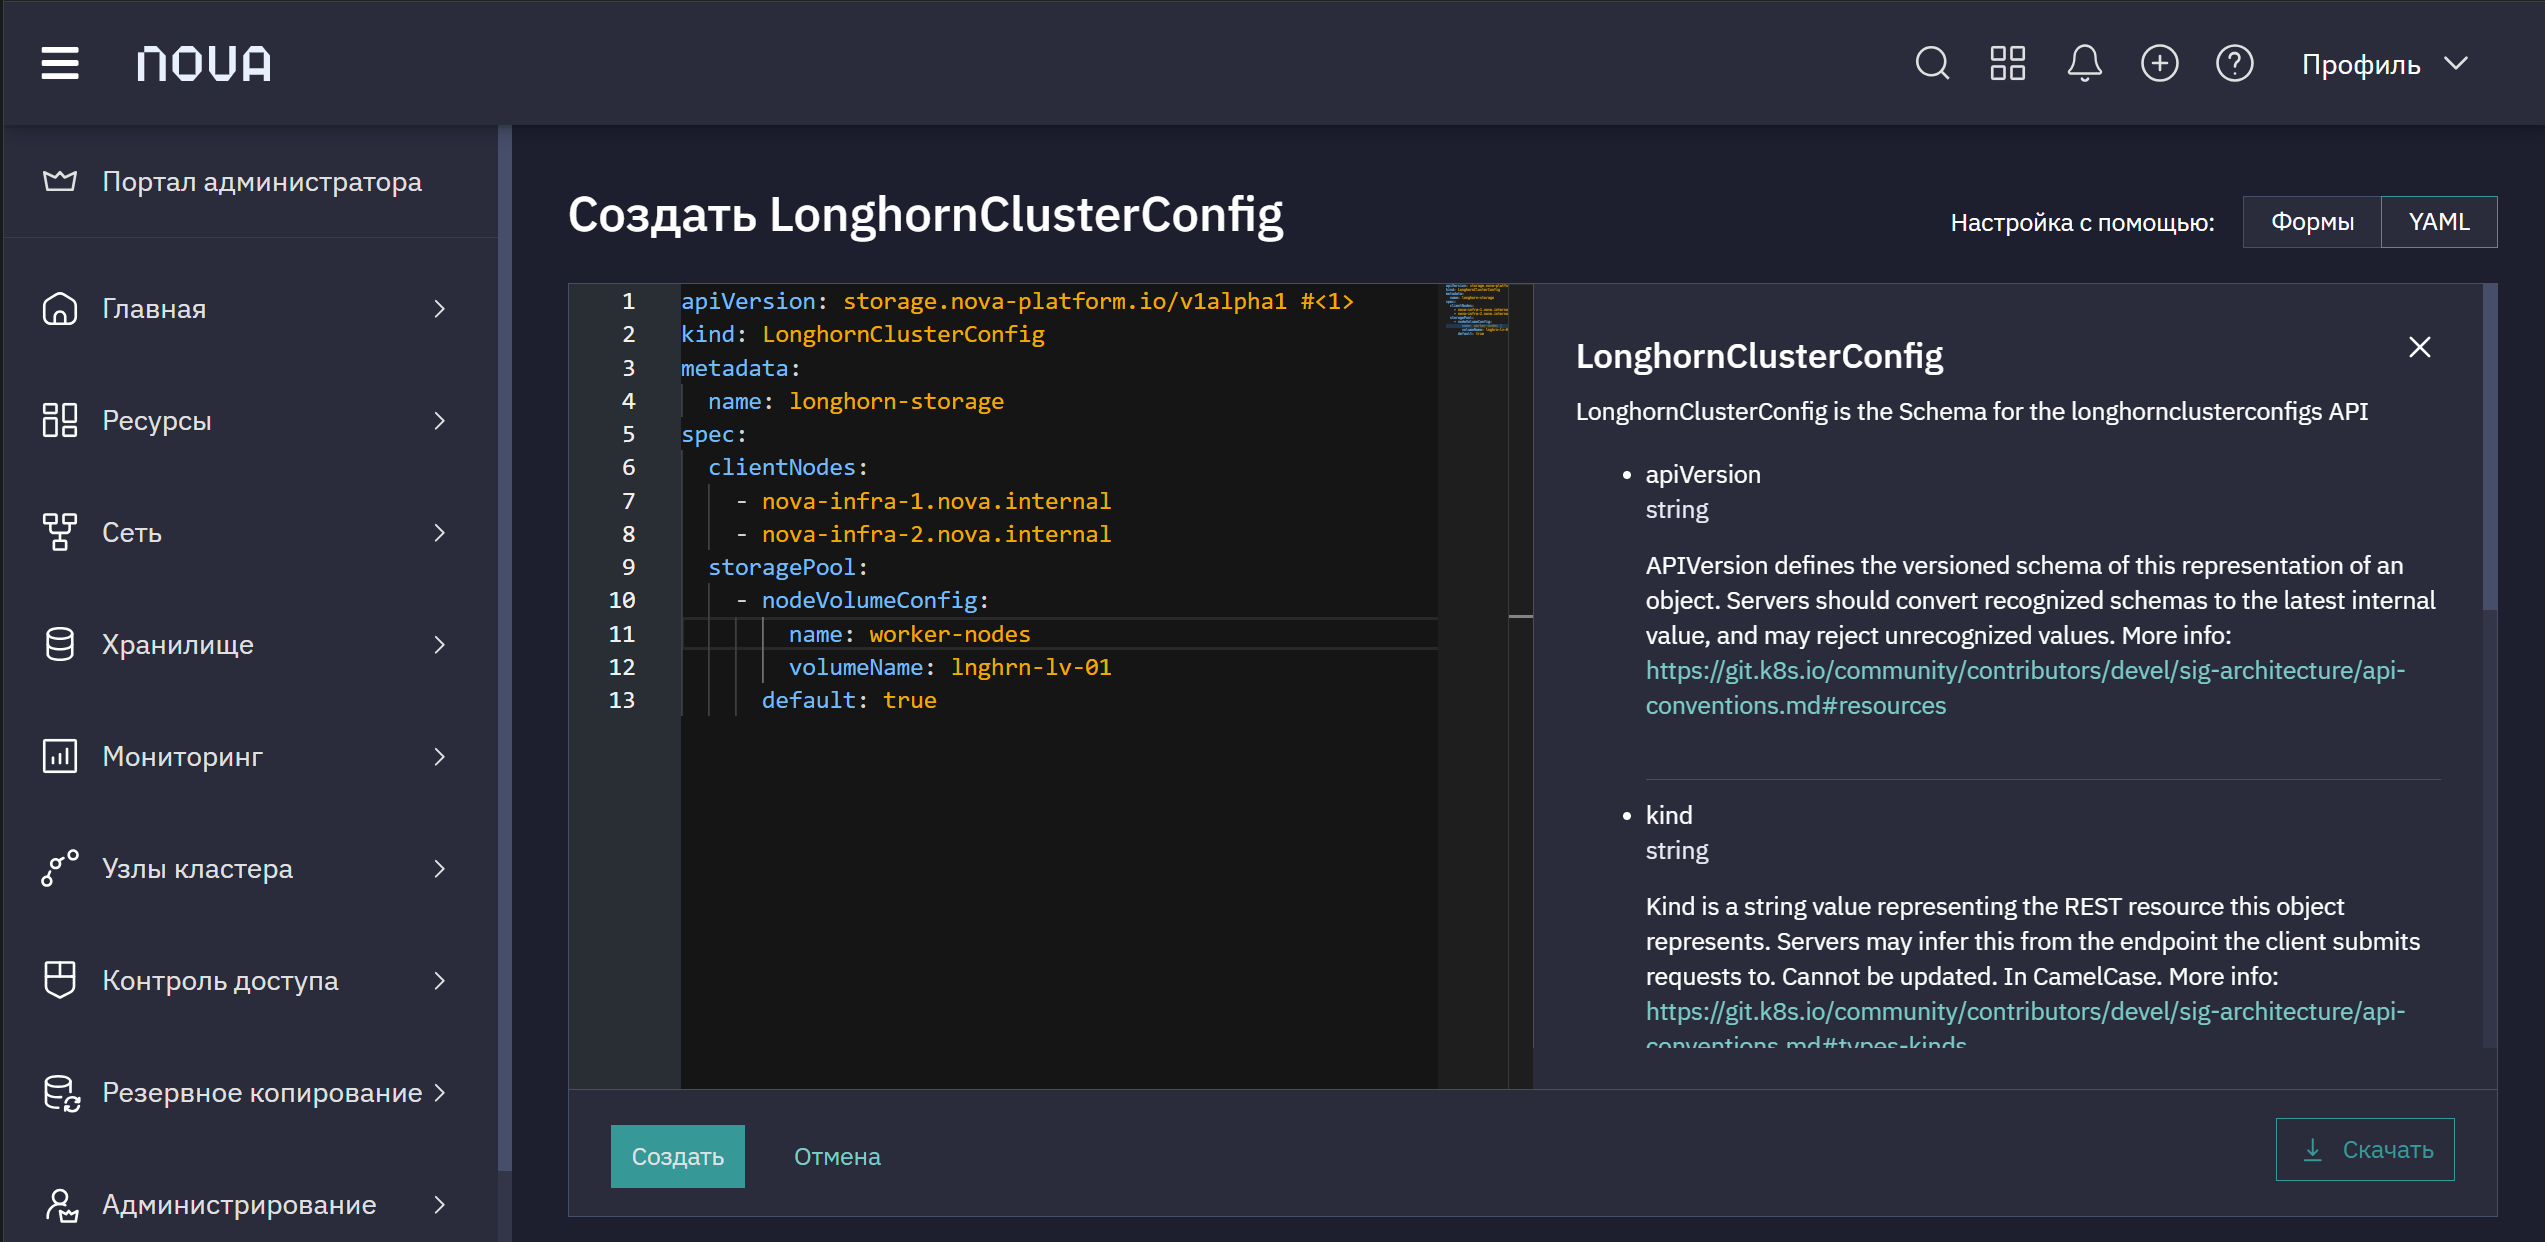Expand the Администрирование chevron
This screenshot has height=1242, width=2545.
pos(440,1205)
